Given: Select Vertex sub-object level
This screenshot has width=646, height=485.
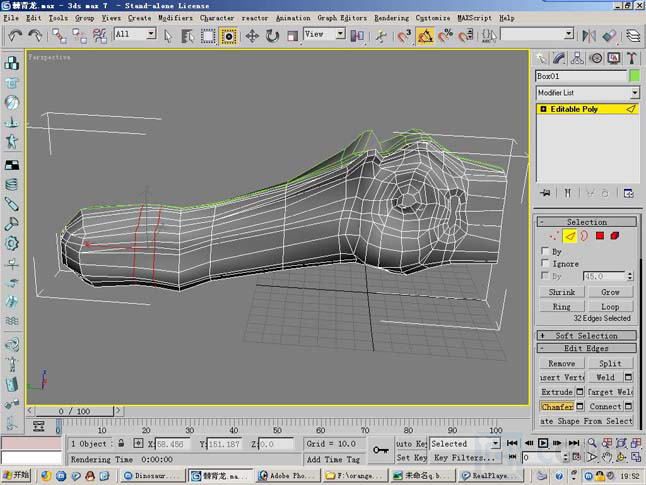Looking at the screenshot, I should (x=554, y=236).
